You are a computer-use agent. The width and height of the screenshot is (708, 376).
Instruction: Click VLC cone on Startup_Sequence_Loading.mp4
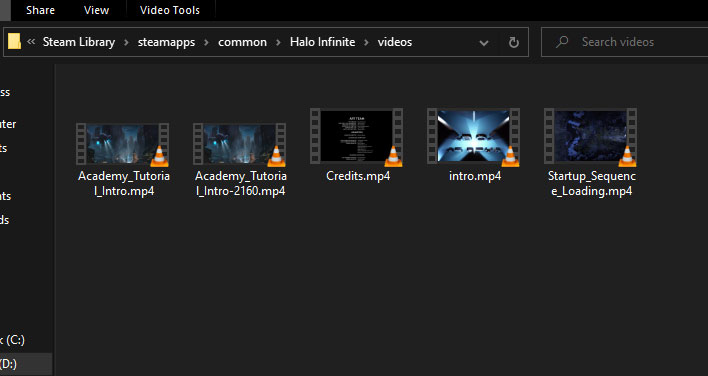pos(627,156)
